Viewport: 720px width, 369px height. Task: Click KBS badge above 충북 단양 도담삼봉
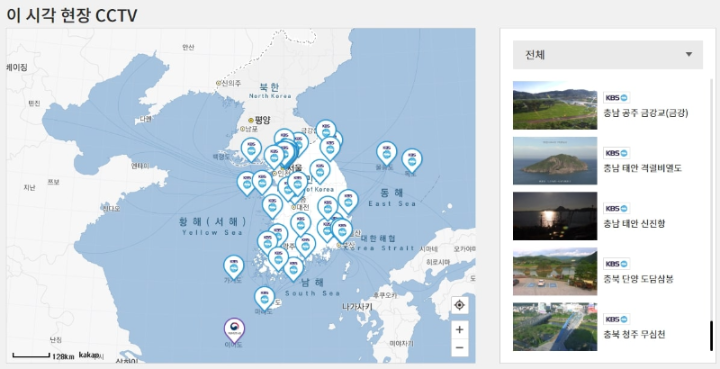pos(616,263)
